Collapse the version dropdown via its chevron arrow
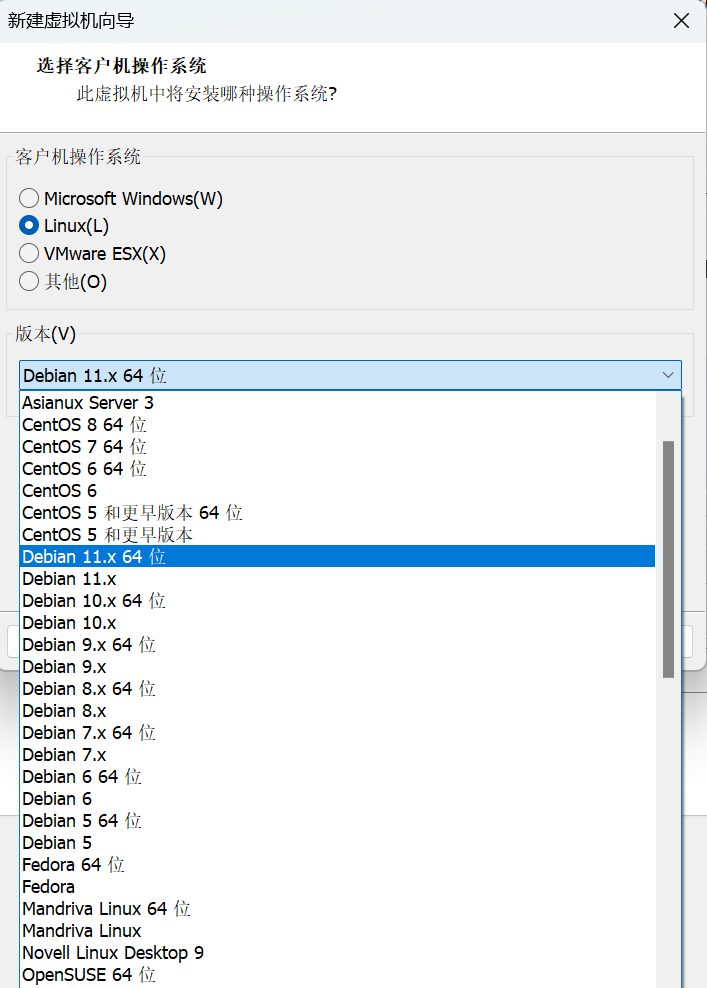Viewport: 707px width, 988px height. (x=668, y=376)
